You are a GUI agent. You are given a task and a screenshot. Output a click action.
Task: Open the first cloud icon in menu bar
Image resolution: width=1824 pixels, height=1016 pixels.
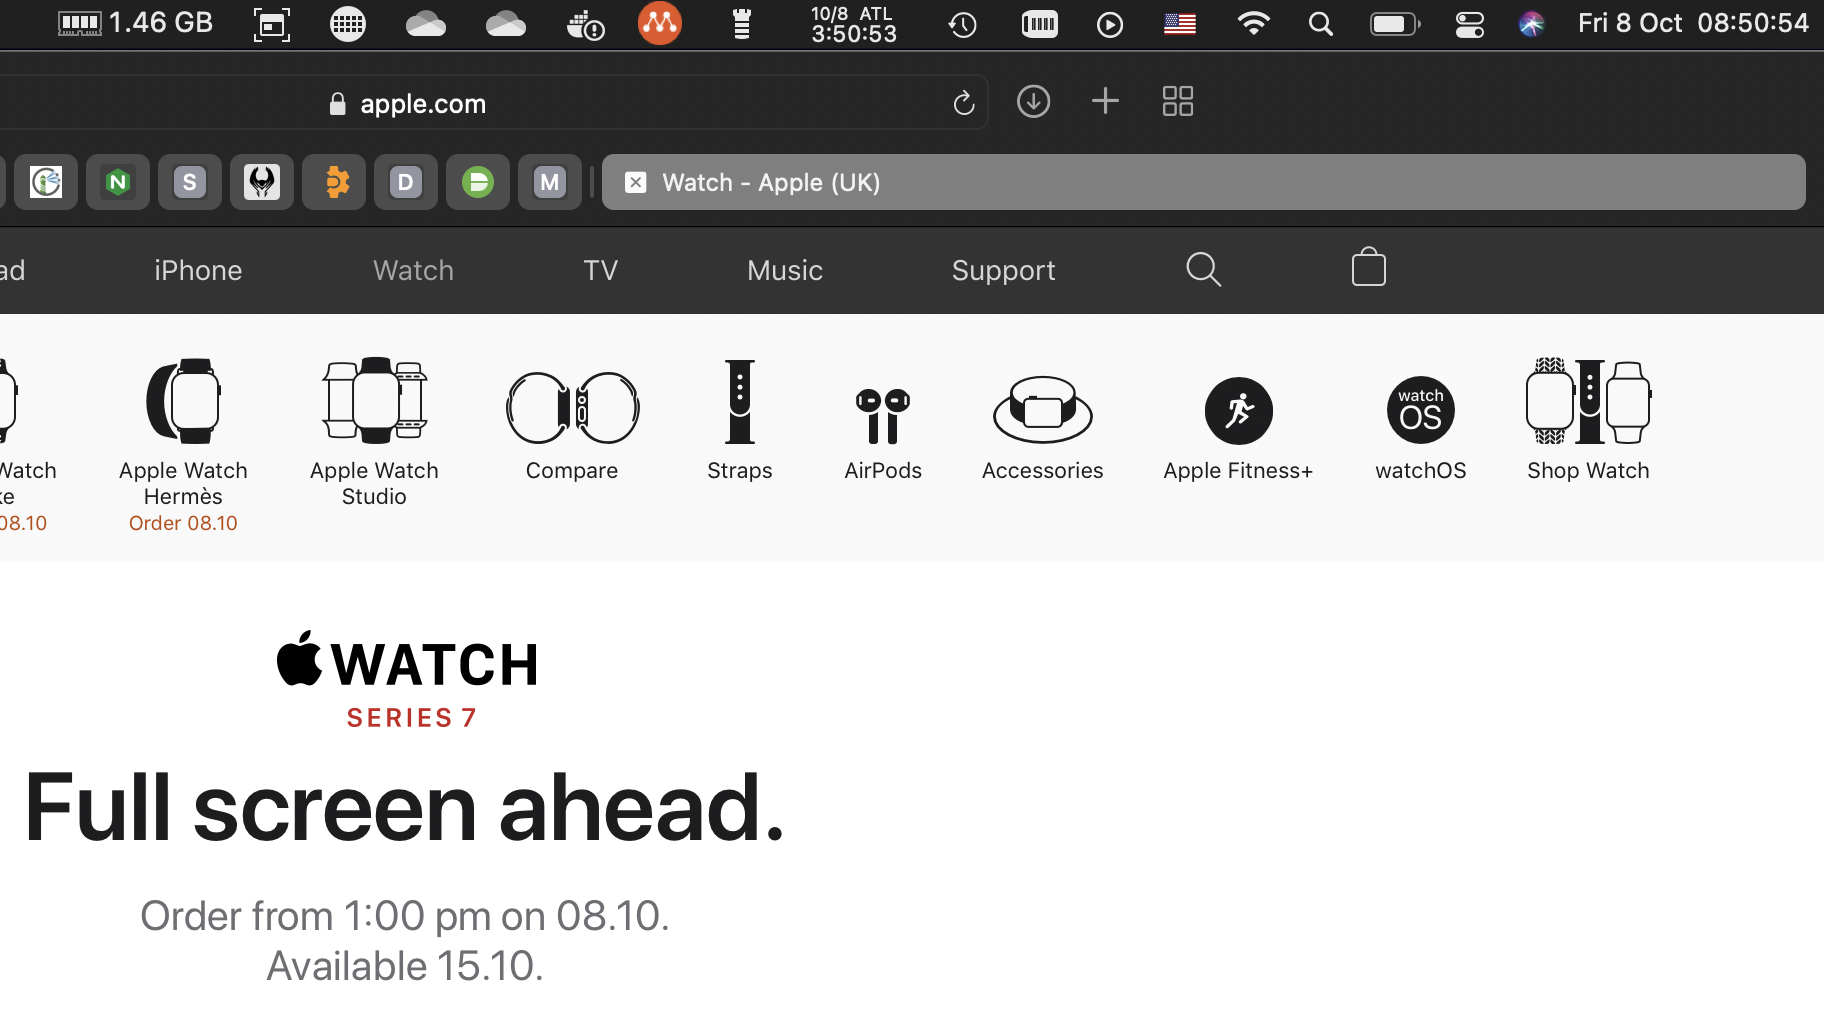point(426,24)
